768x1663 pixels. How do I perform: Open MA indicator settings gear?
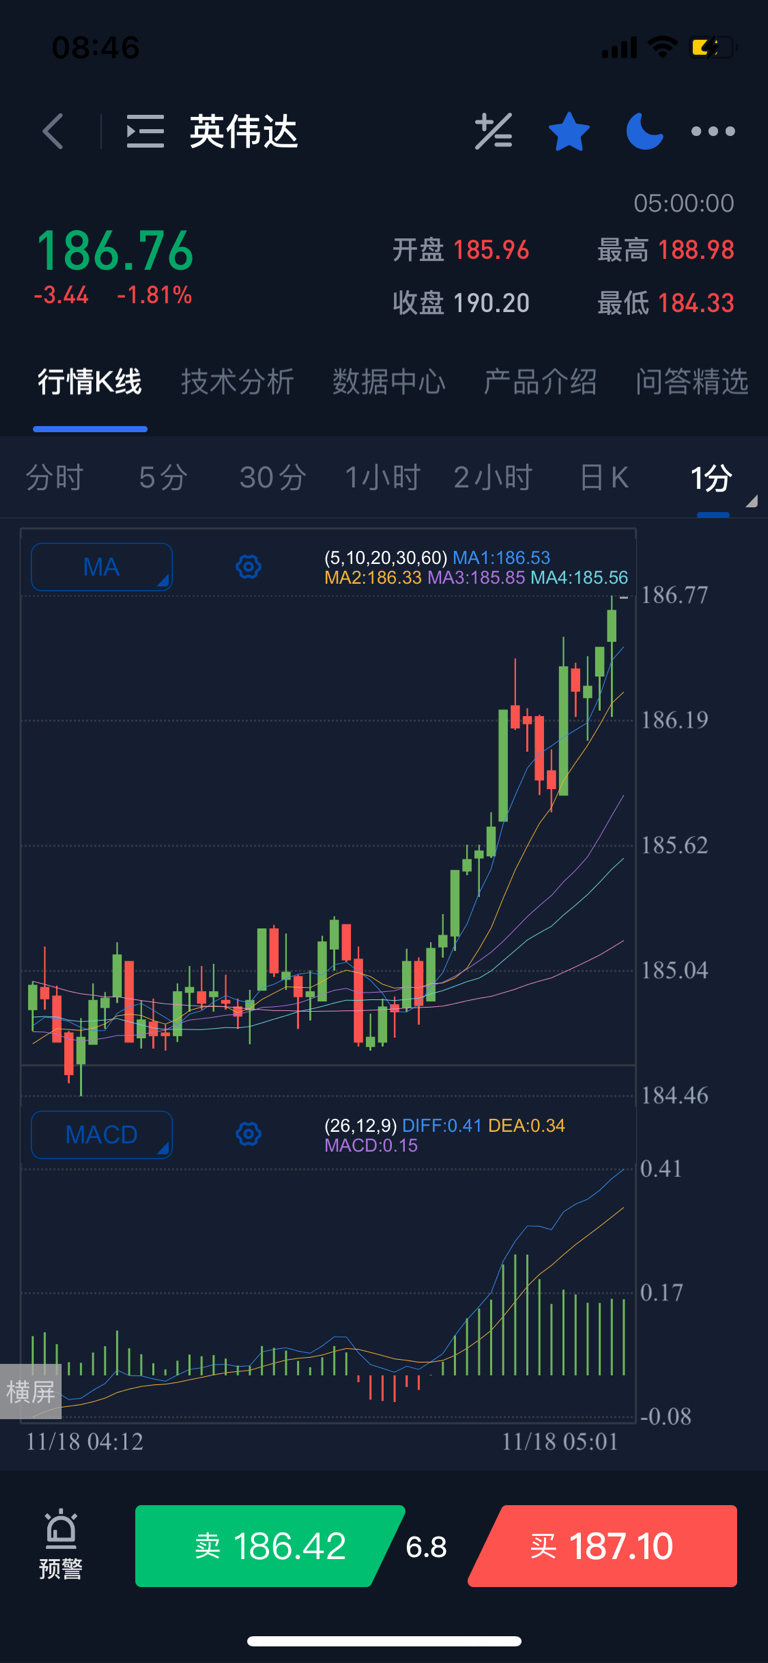coord(248,567)
